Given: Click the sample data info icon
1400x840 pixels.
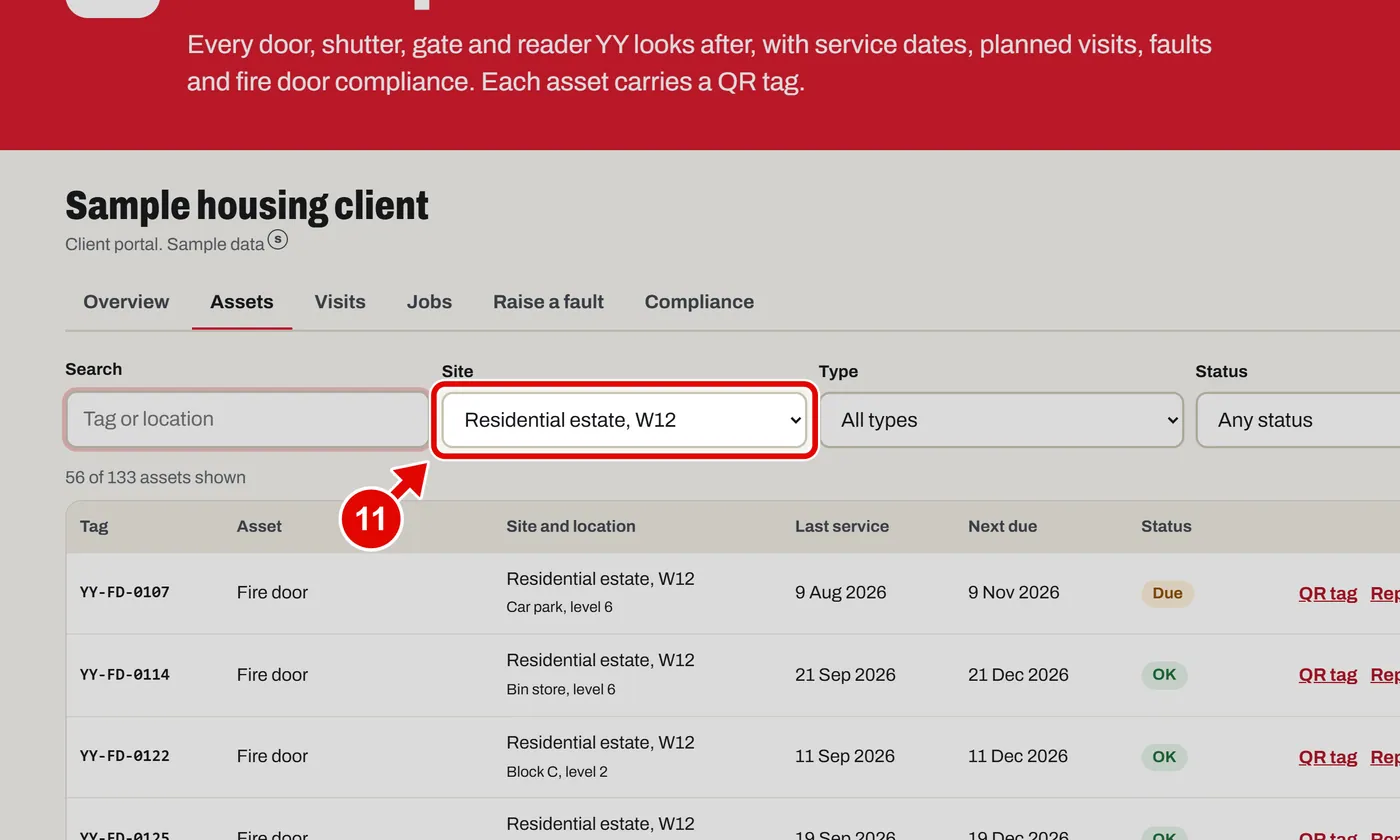Looking at the screenshot, I should tap(278, 240).
